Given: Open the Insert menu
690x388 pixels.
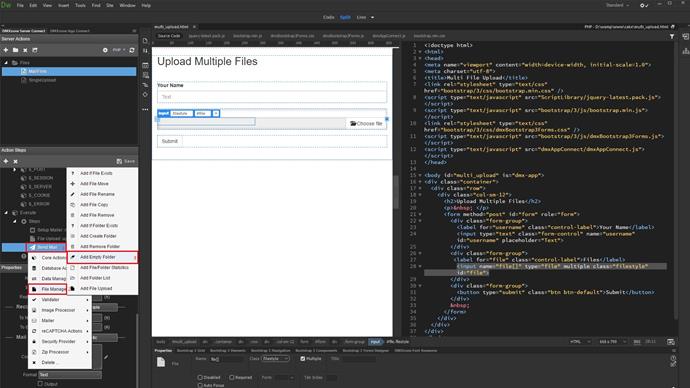Looking at the screenshot, I should 63,5.
